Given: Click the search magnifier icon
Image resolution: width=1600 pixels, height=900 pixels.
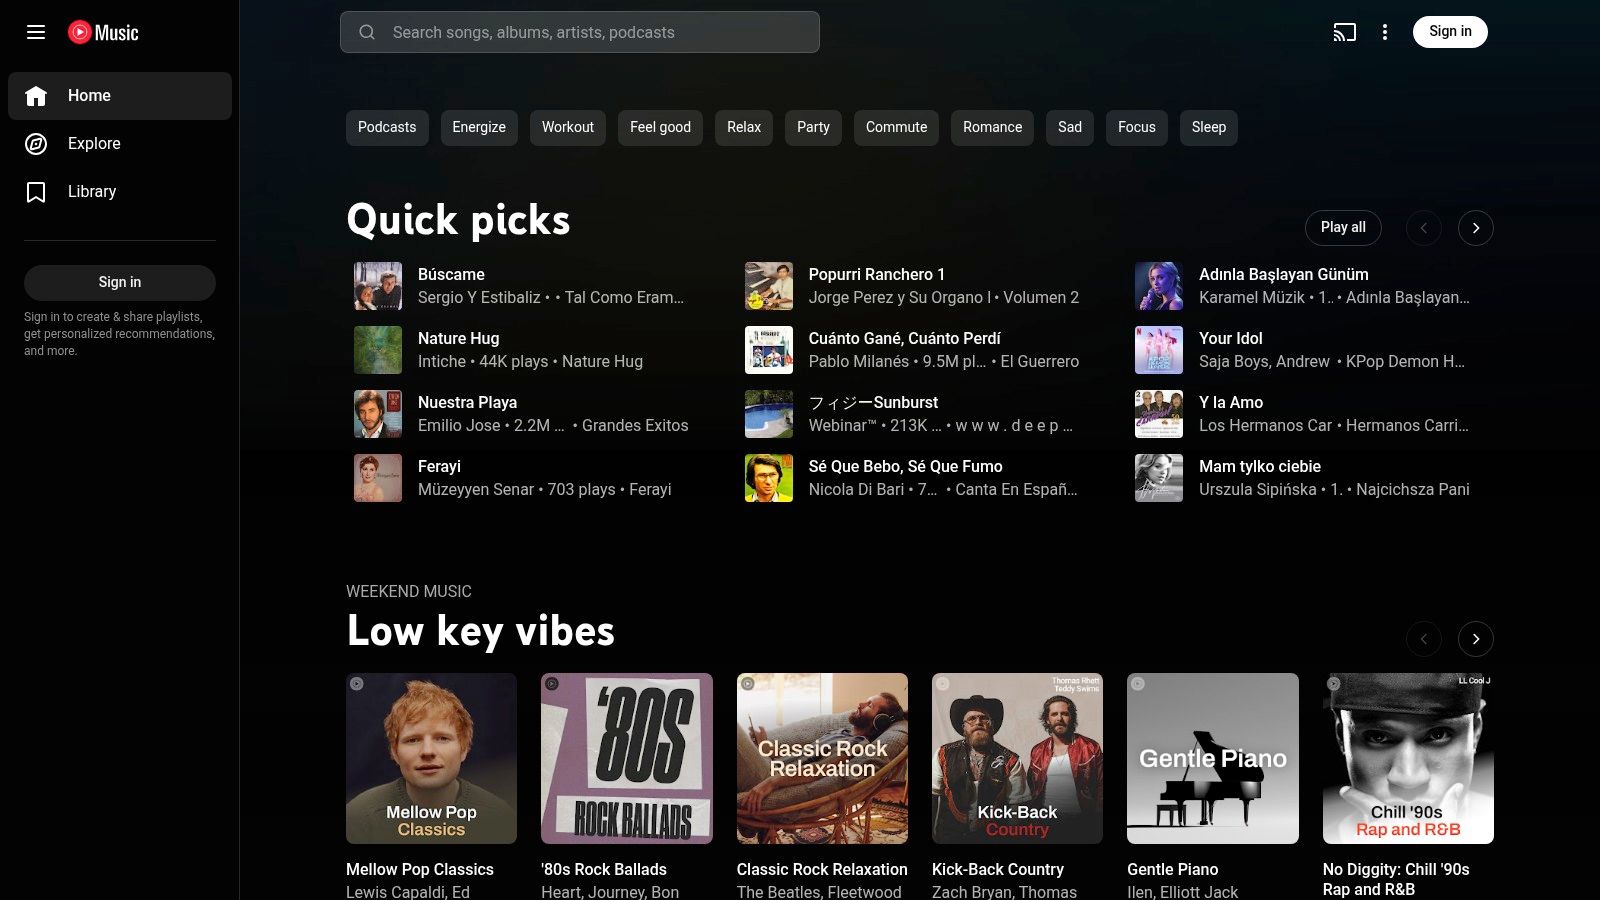Looking at the screenshot, I should tap(367, 32).
